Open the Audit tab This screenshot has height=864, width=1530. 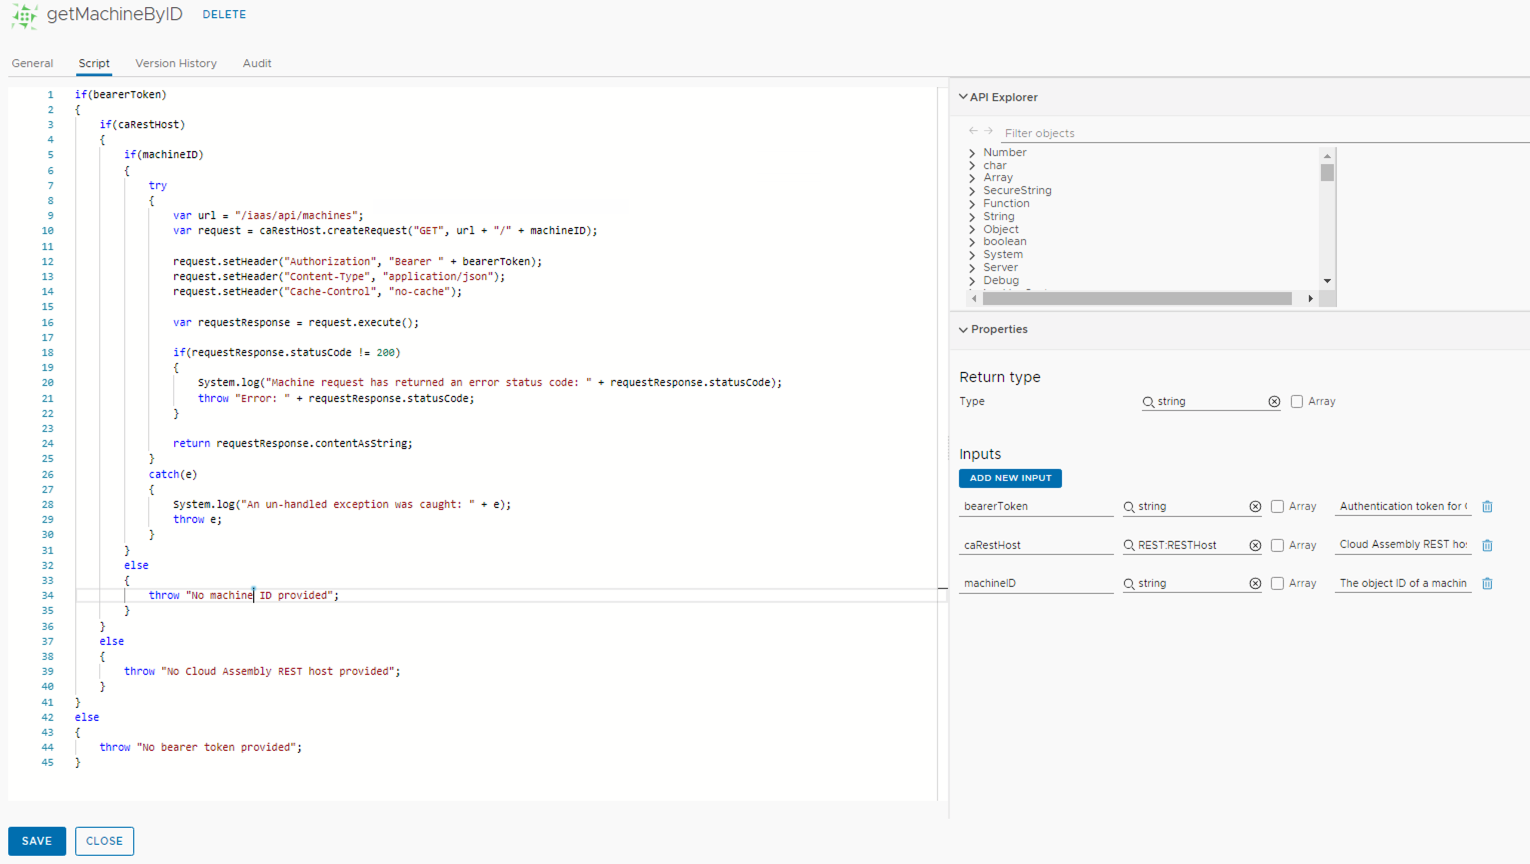click(x=257, y=63)
